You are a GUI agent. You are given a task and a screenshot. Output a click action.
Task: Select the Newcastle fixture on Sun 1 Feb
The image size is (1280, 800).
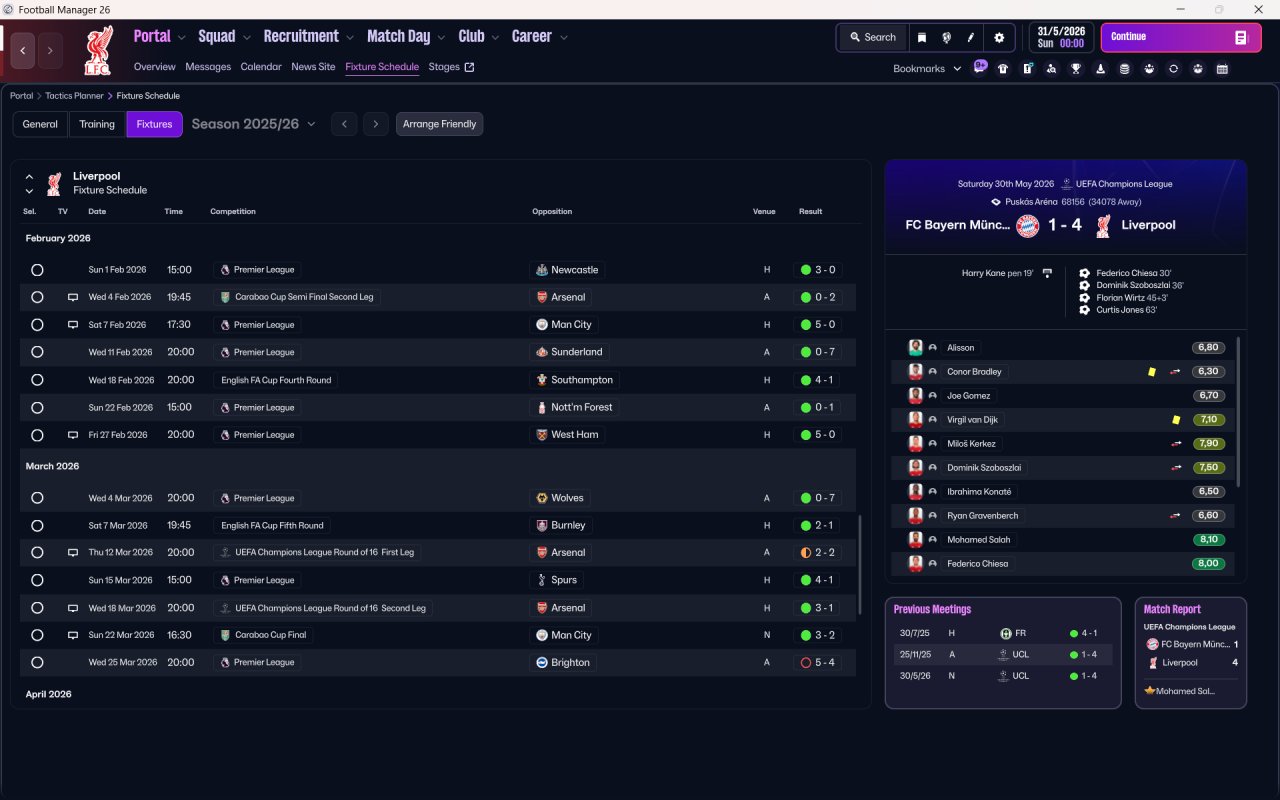[x=37, y=270]
